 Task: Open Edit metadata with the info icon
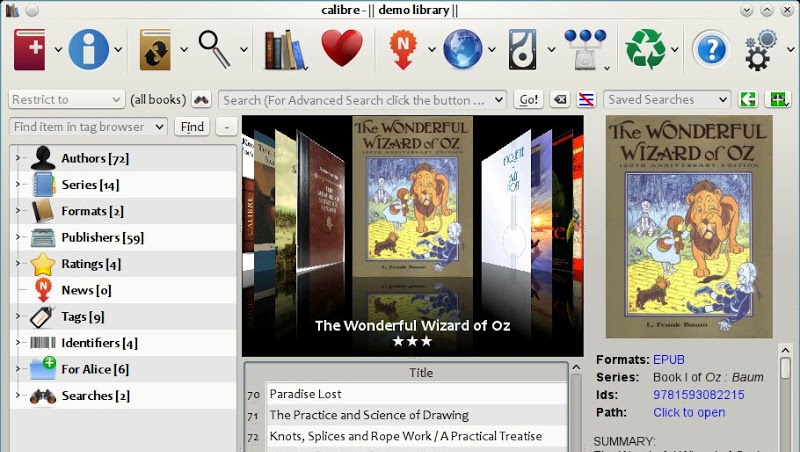89,49
